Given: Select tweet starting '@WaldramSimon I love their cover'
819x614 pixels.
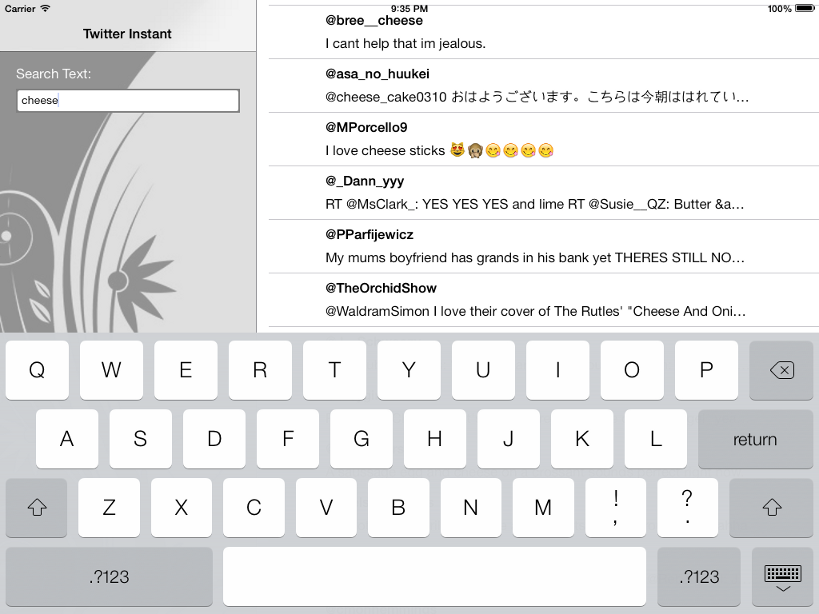Looking at the screenshot, I should pos(535,311).
